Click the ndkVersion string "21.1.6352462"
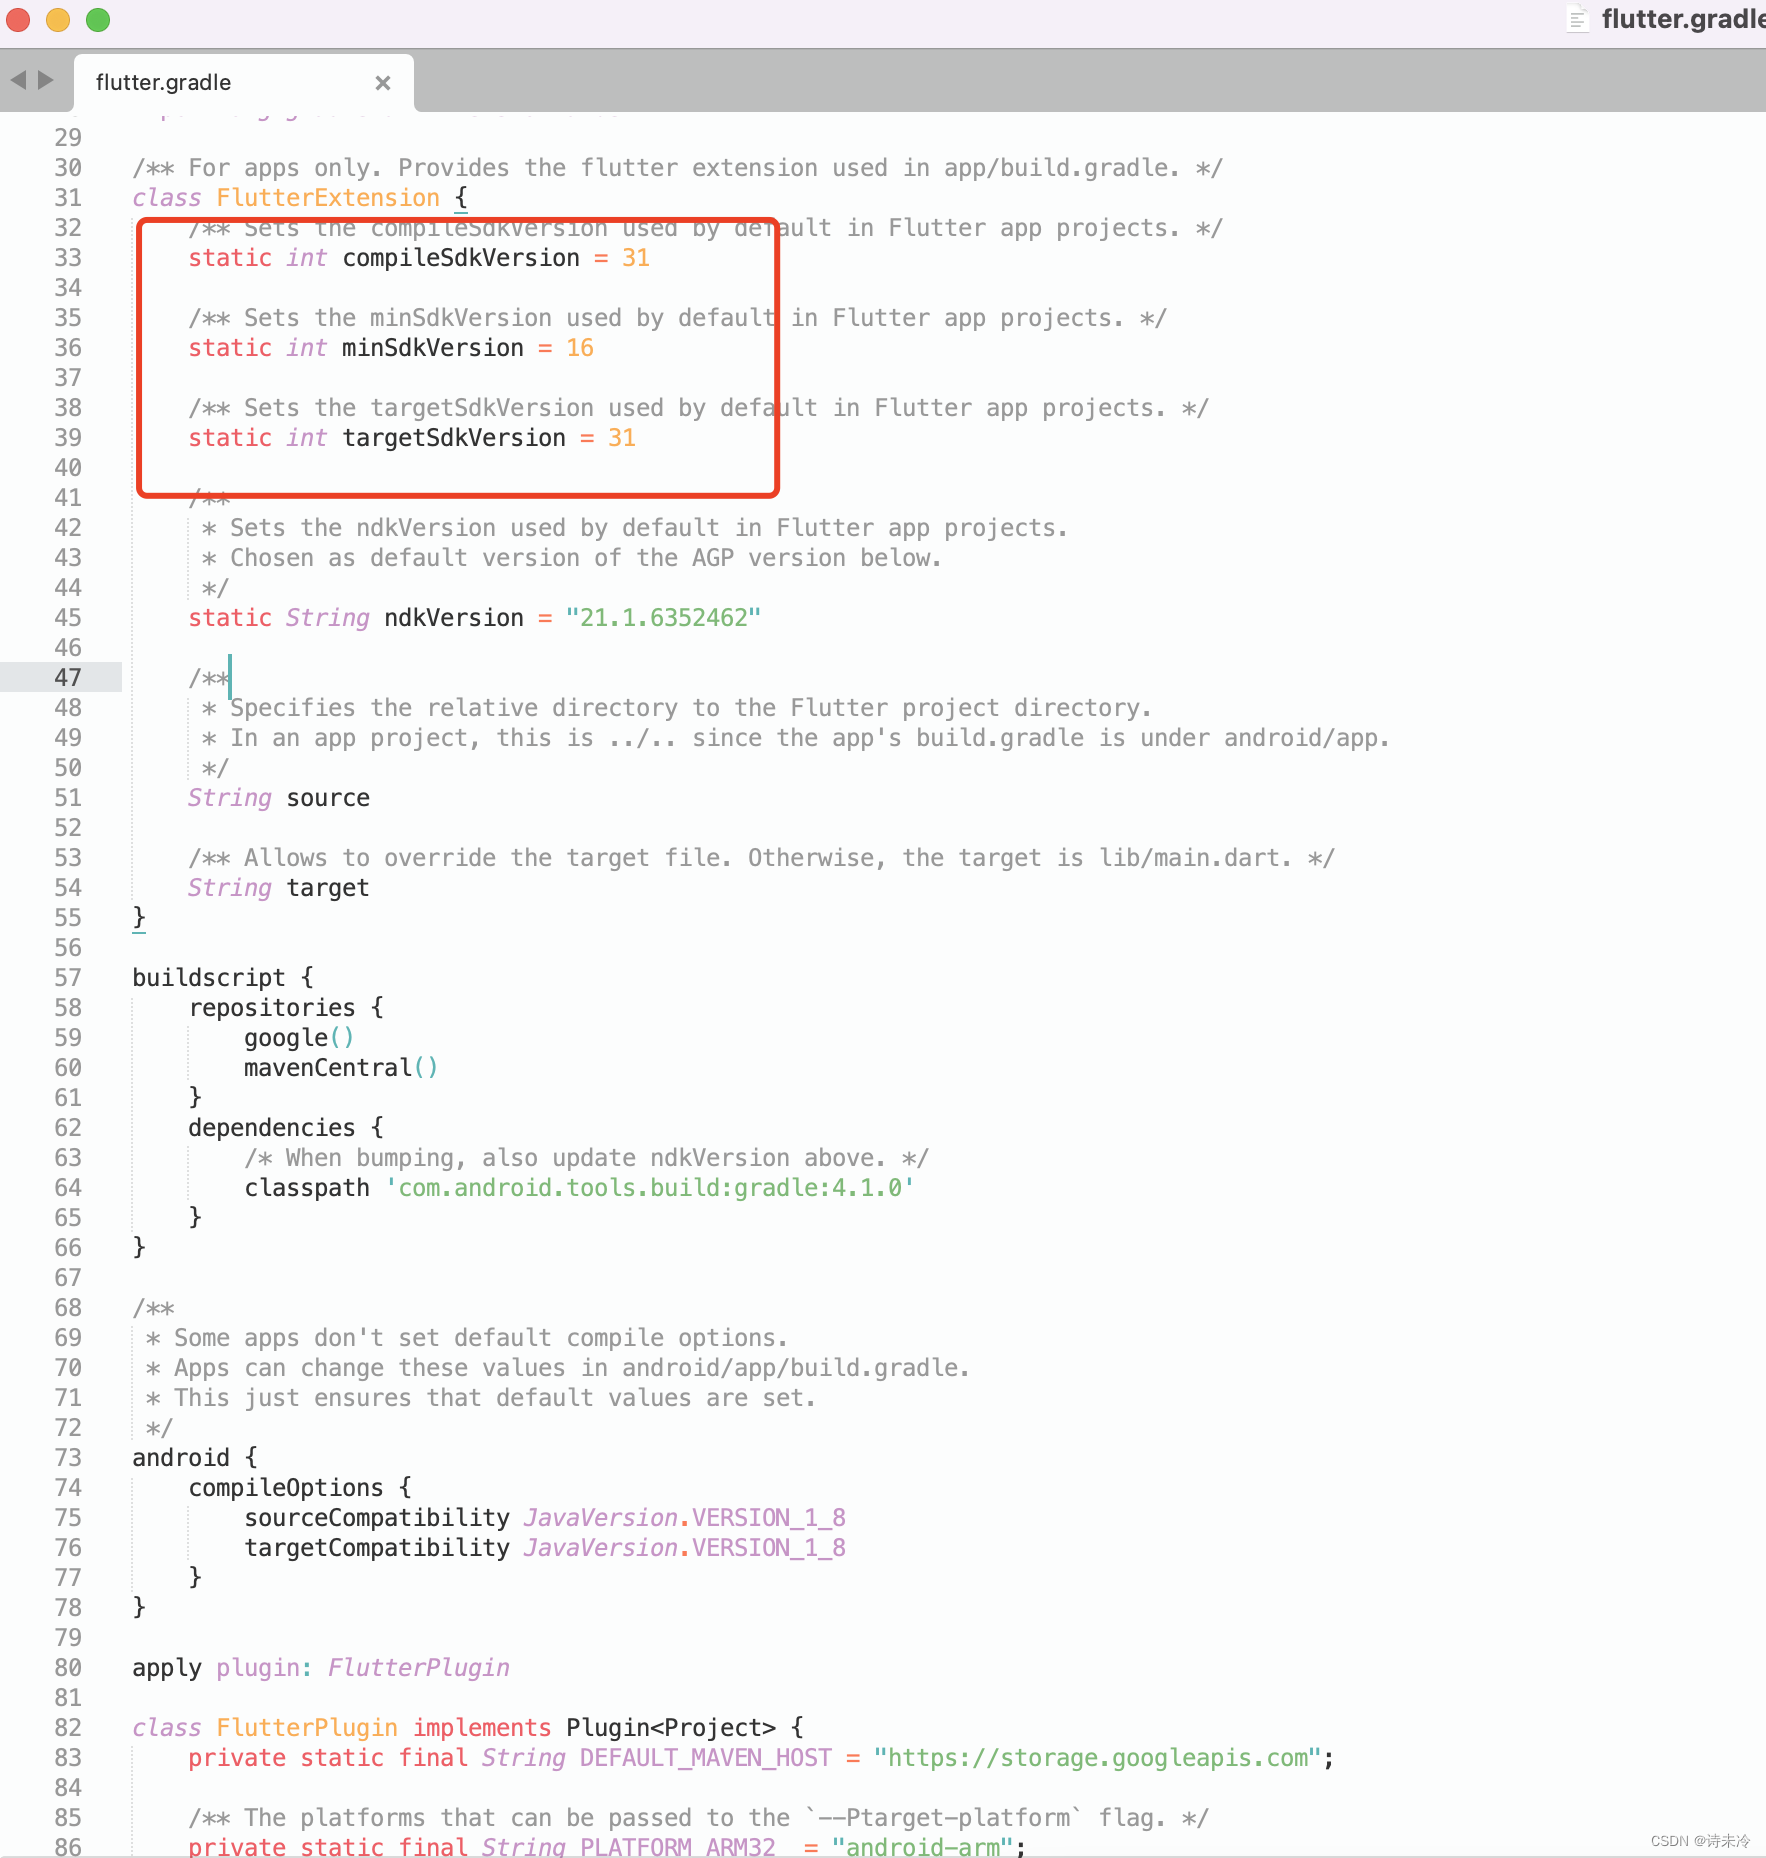 [x=663, y=617]
